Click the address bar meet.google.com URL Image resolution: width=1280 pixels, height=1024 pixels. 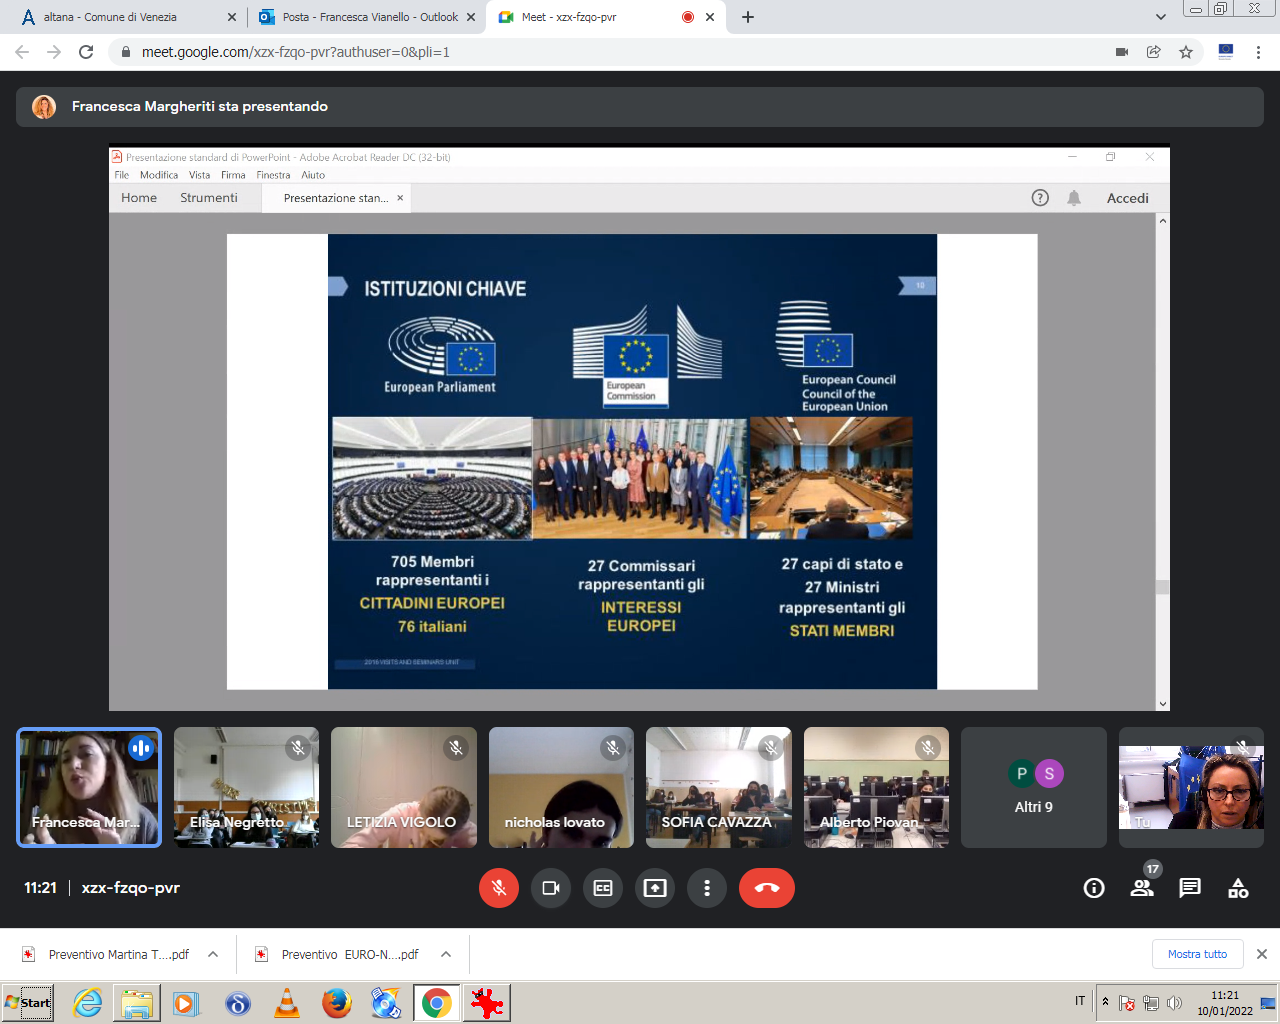point(296,52)
